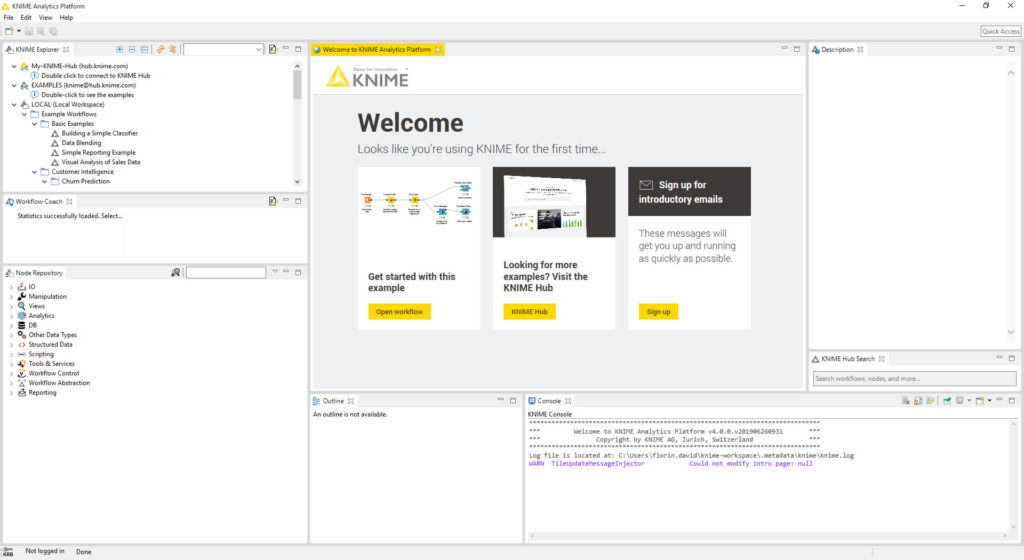1024x560 pixels.
Task: Click the Console horizontal scrollbar
Action: 769,536
